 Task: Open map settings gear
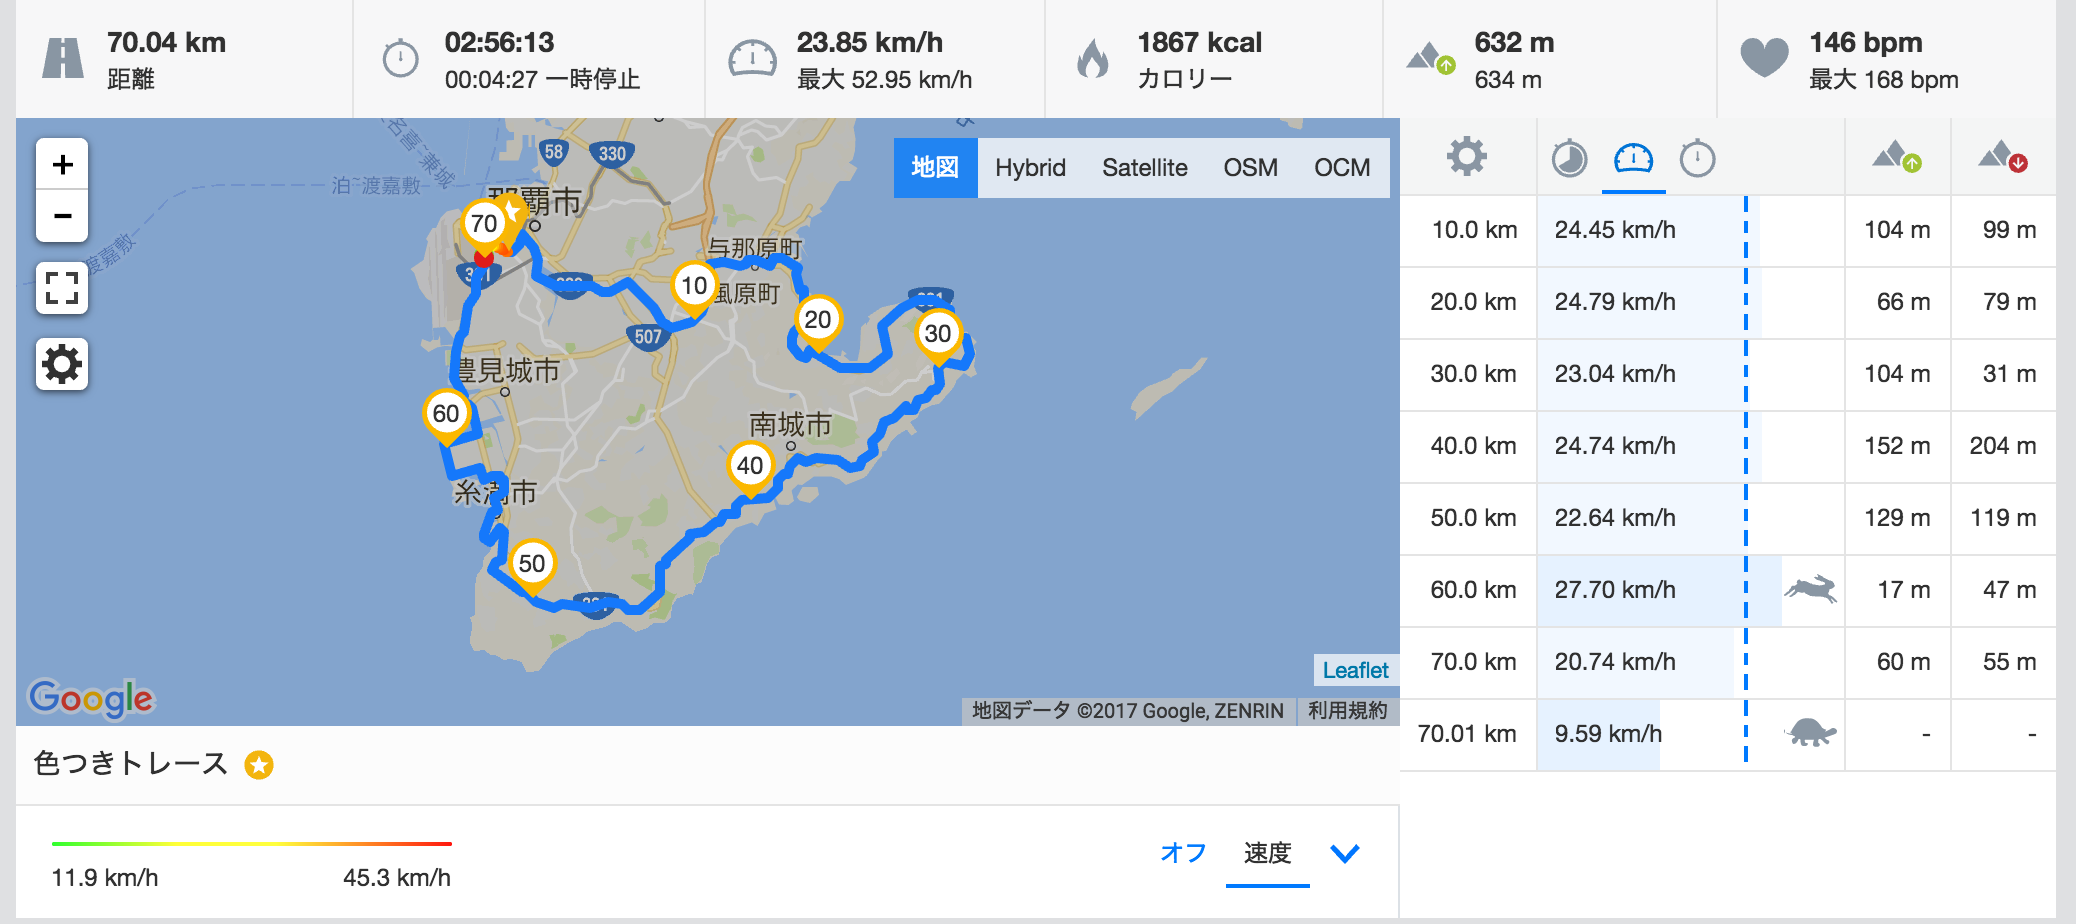(62, 364)
